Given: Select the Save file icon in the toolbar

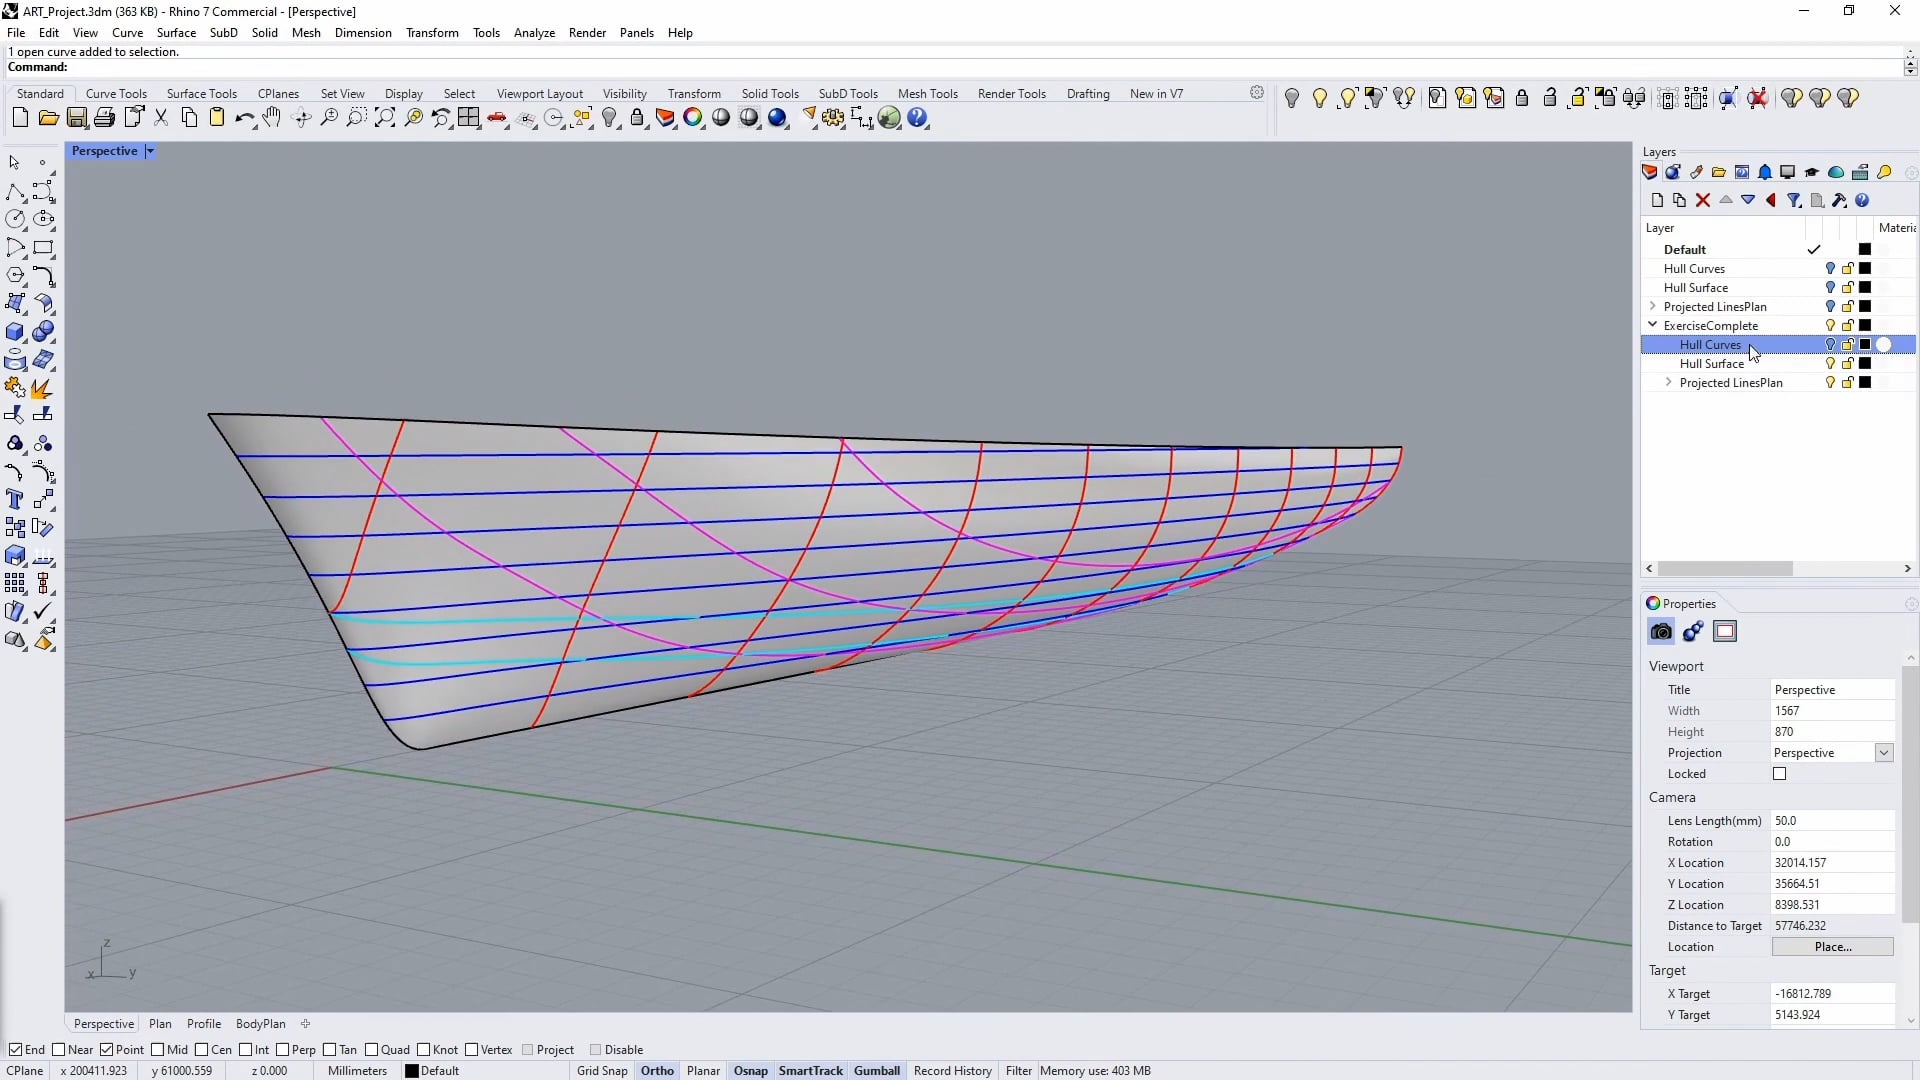Looking at the screenshot, I should pyautogui.click(x=77, y=117).
